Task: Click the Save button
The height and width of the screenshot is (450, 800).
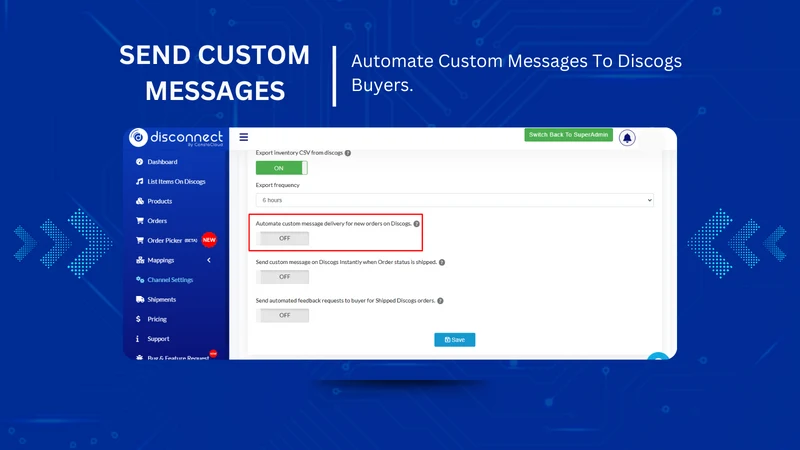Action: [x=455, y=340]
